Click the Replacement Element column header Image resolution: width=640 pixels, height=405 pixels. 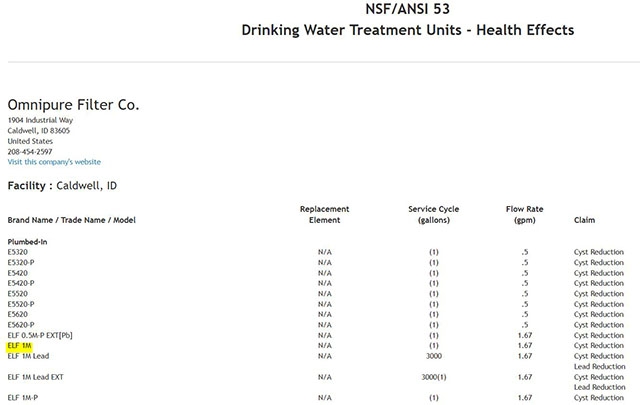pyautogui.click(x=324, y=213)
